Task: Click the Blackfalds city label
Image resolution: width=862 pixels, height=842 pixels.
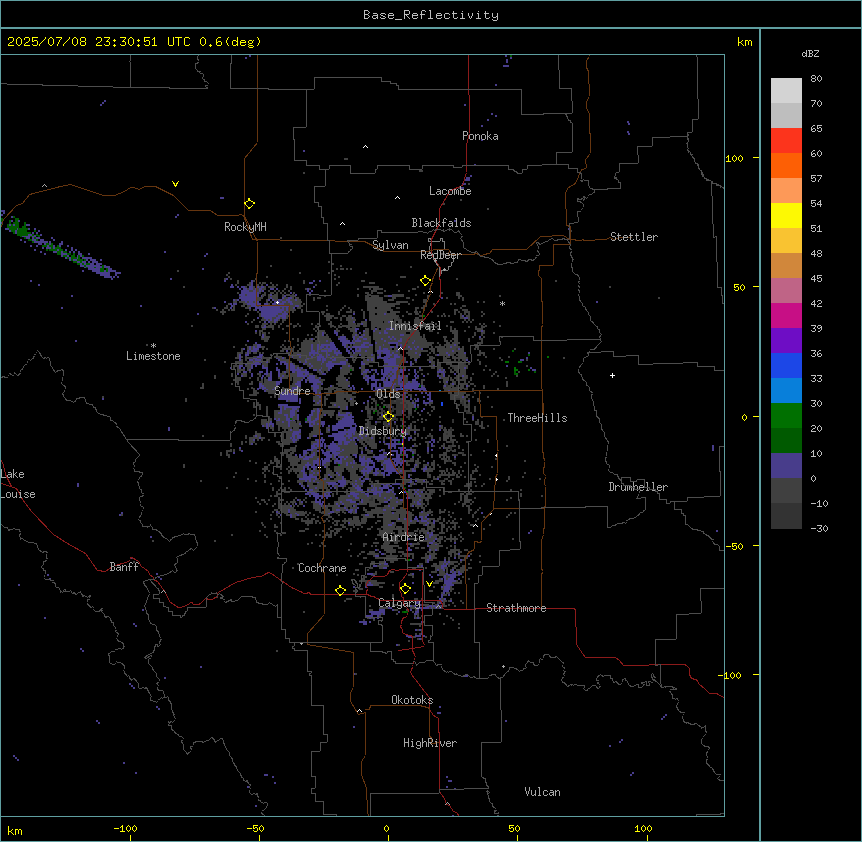Action: pyautogui.click(x=441, y=223)
